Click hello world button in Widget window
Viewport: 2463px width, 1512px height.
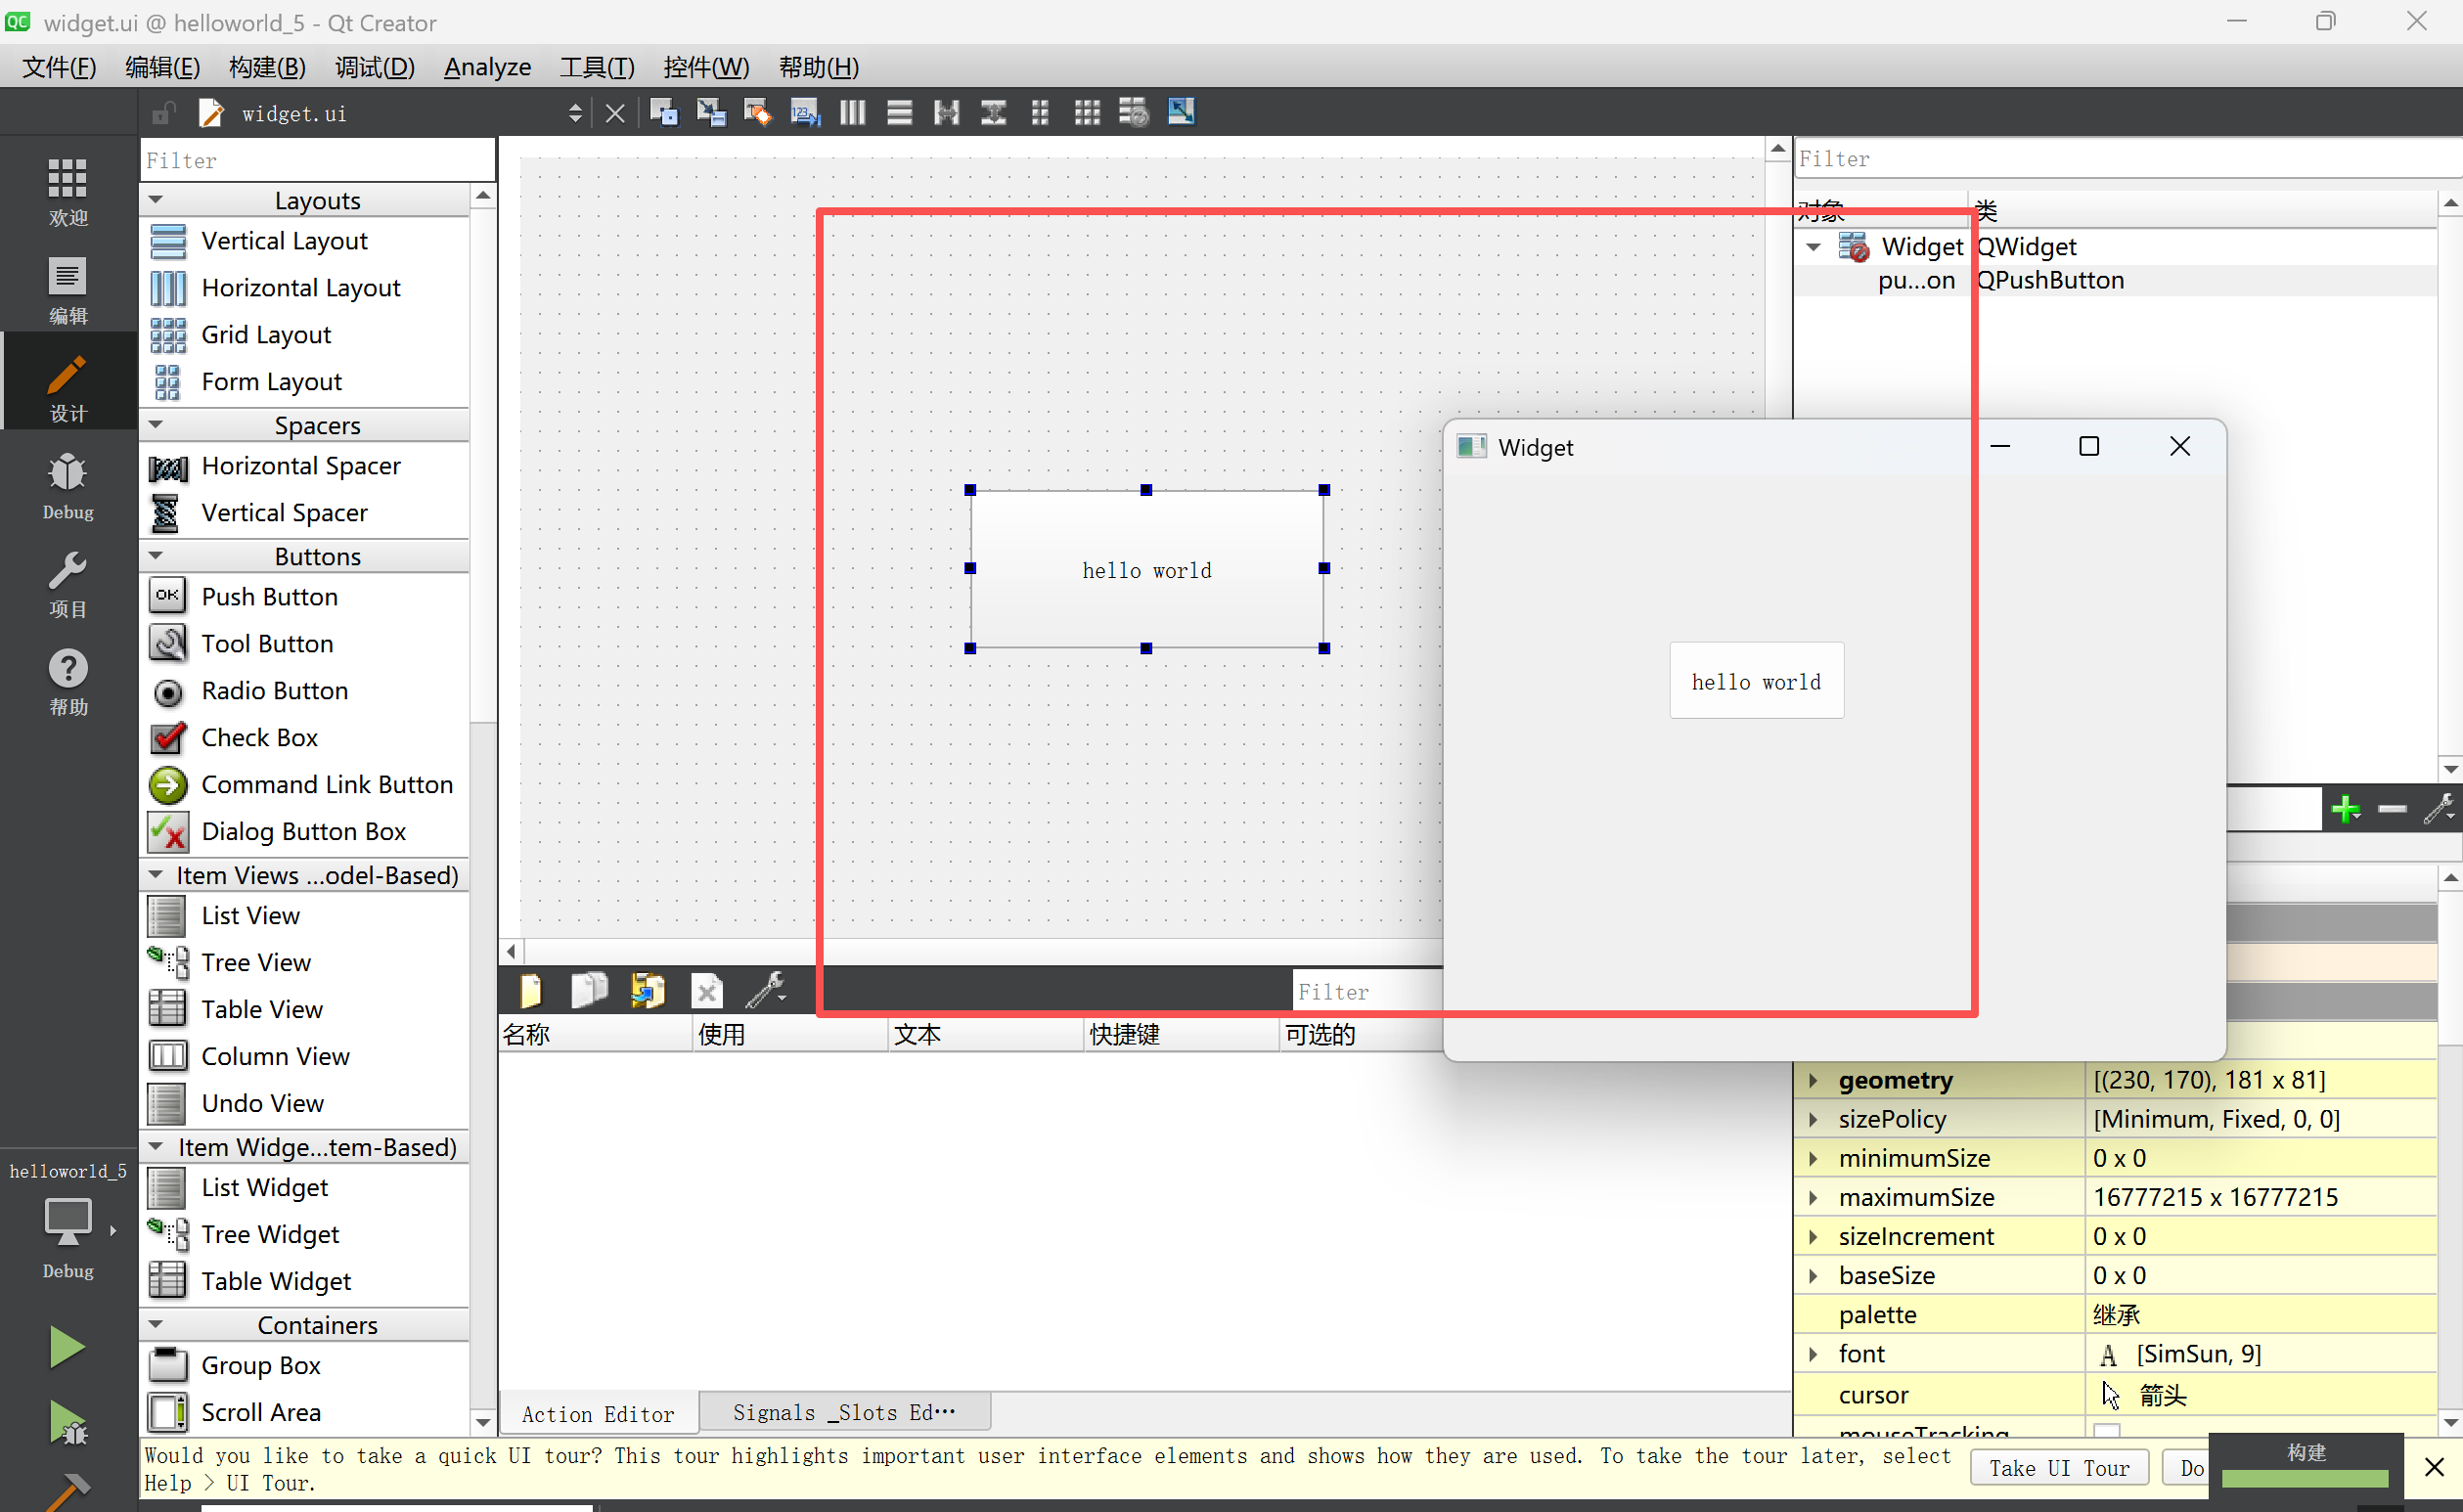[x=1756, y=681]
